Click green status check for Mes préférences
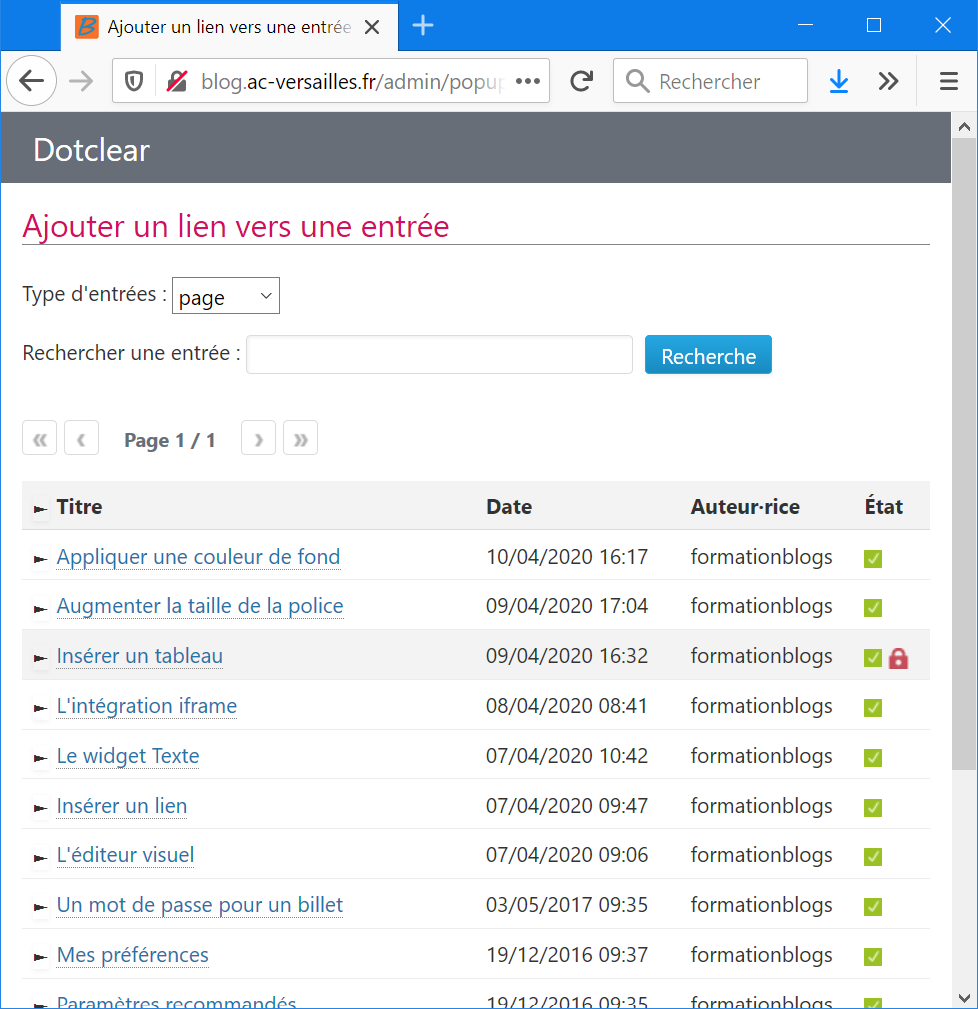Screen dimensions: 978x1009 (873, 957)
